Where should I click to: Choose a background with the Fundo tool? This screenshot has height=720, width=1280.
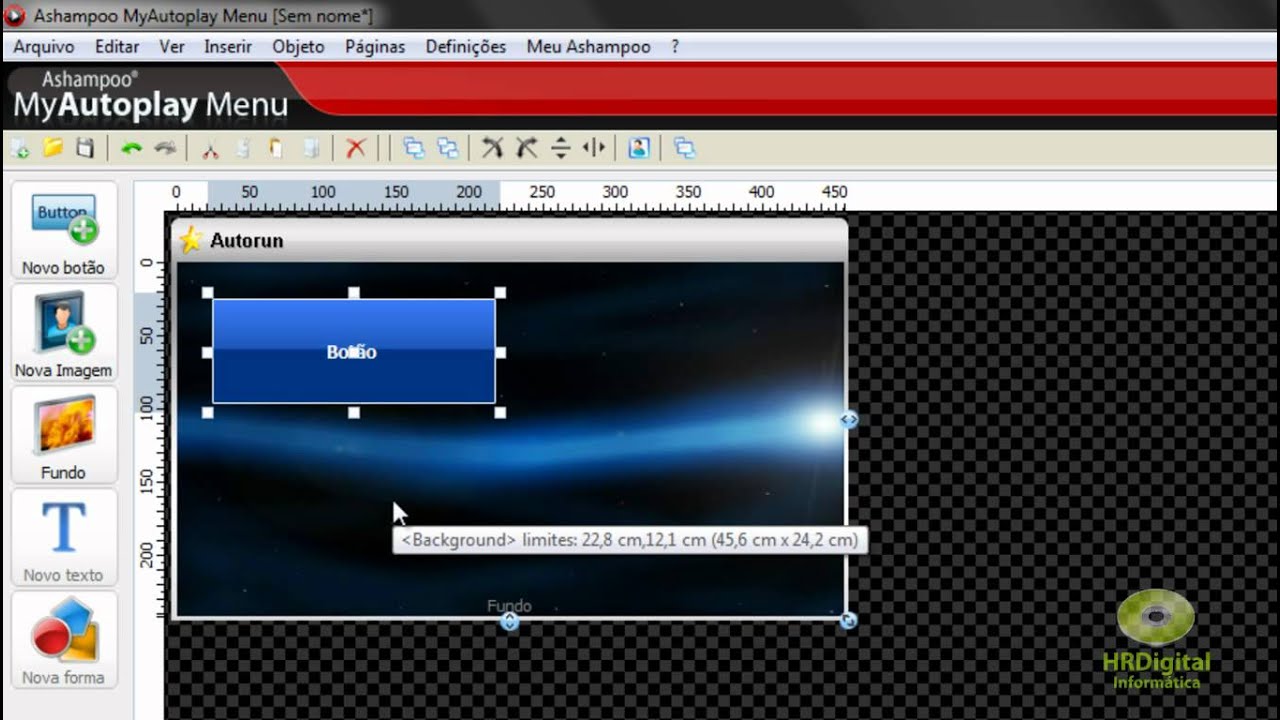[x=63, y=437]
